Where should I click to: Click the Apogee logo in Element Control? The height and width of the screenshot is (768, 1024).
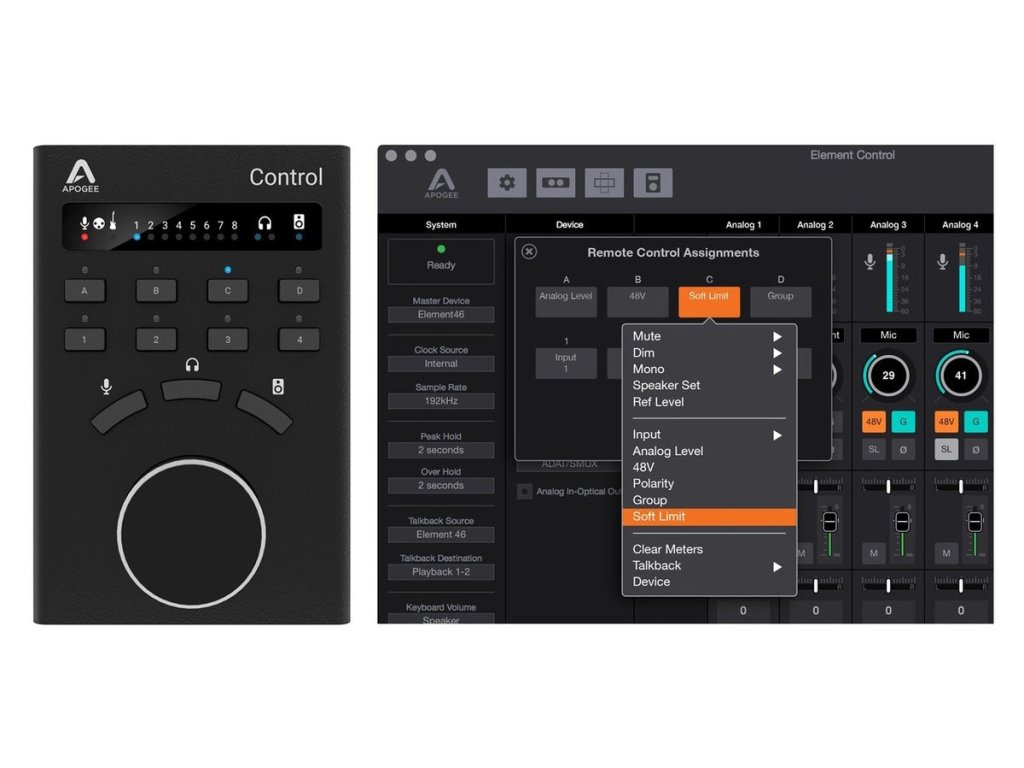click(x=441, y=184)
